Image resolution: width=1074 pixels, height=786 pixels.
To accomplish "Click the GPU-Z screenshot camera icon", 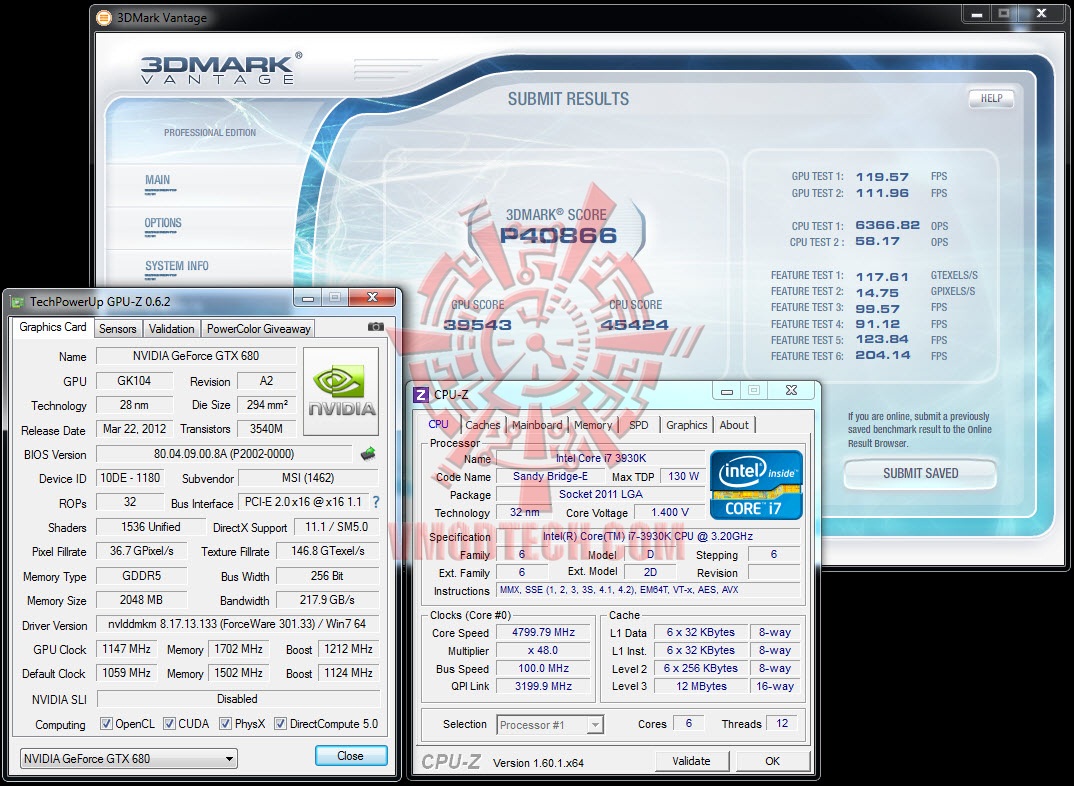I will 375,327.
